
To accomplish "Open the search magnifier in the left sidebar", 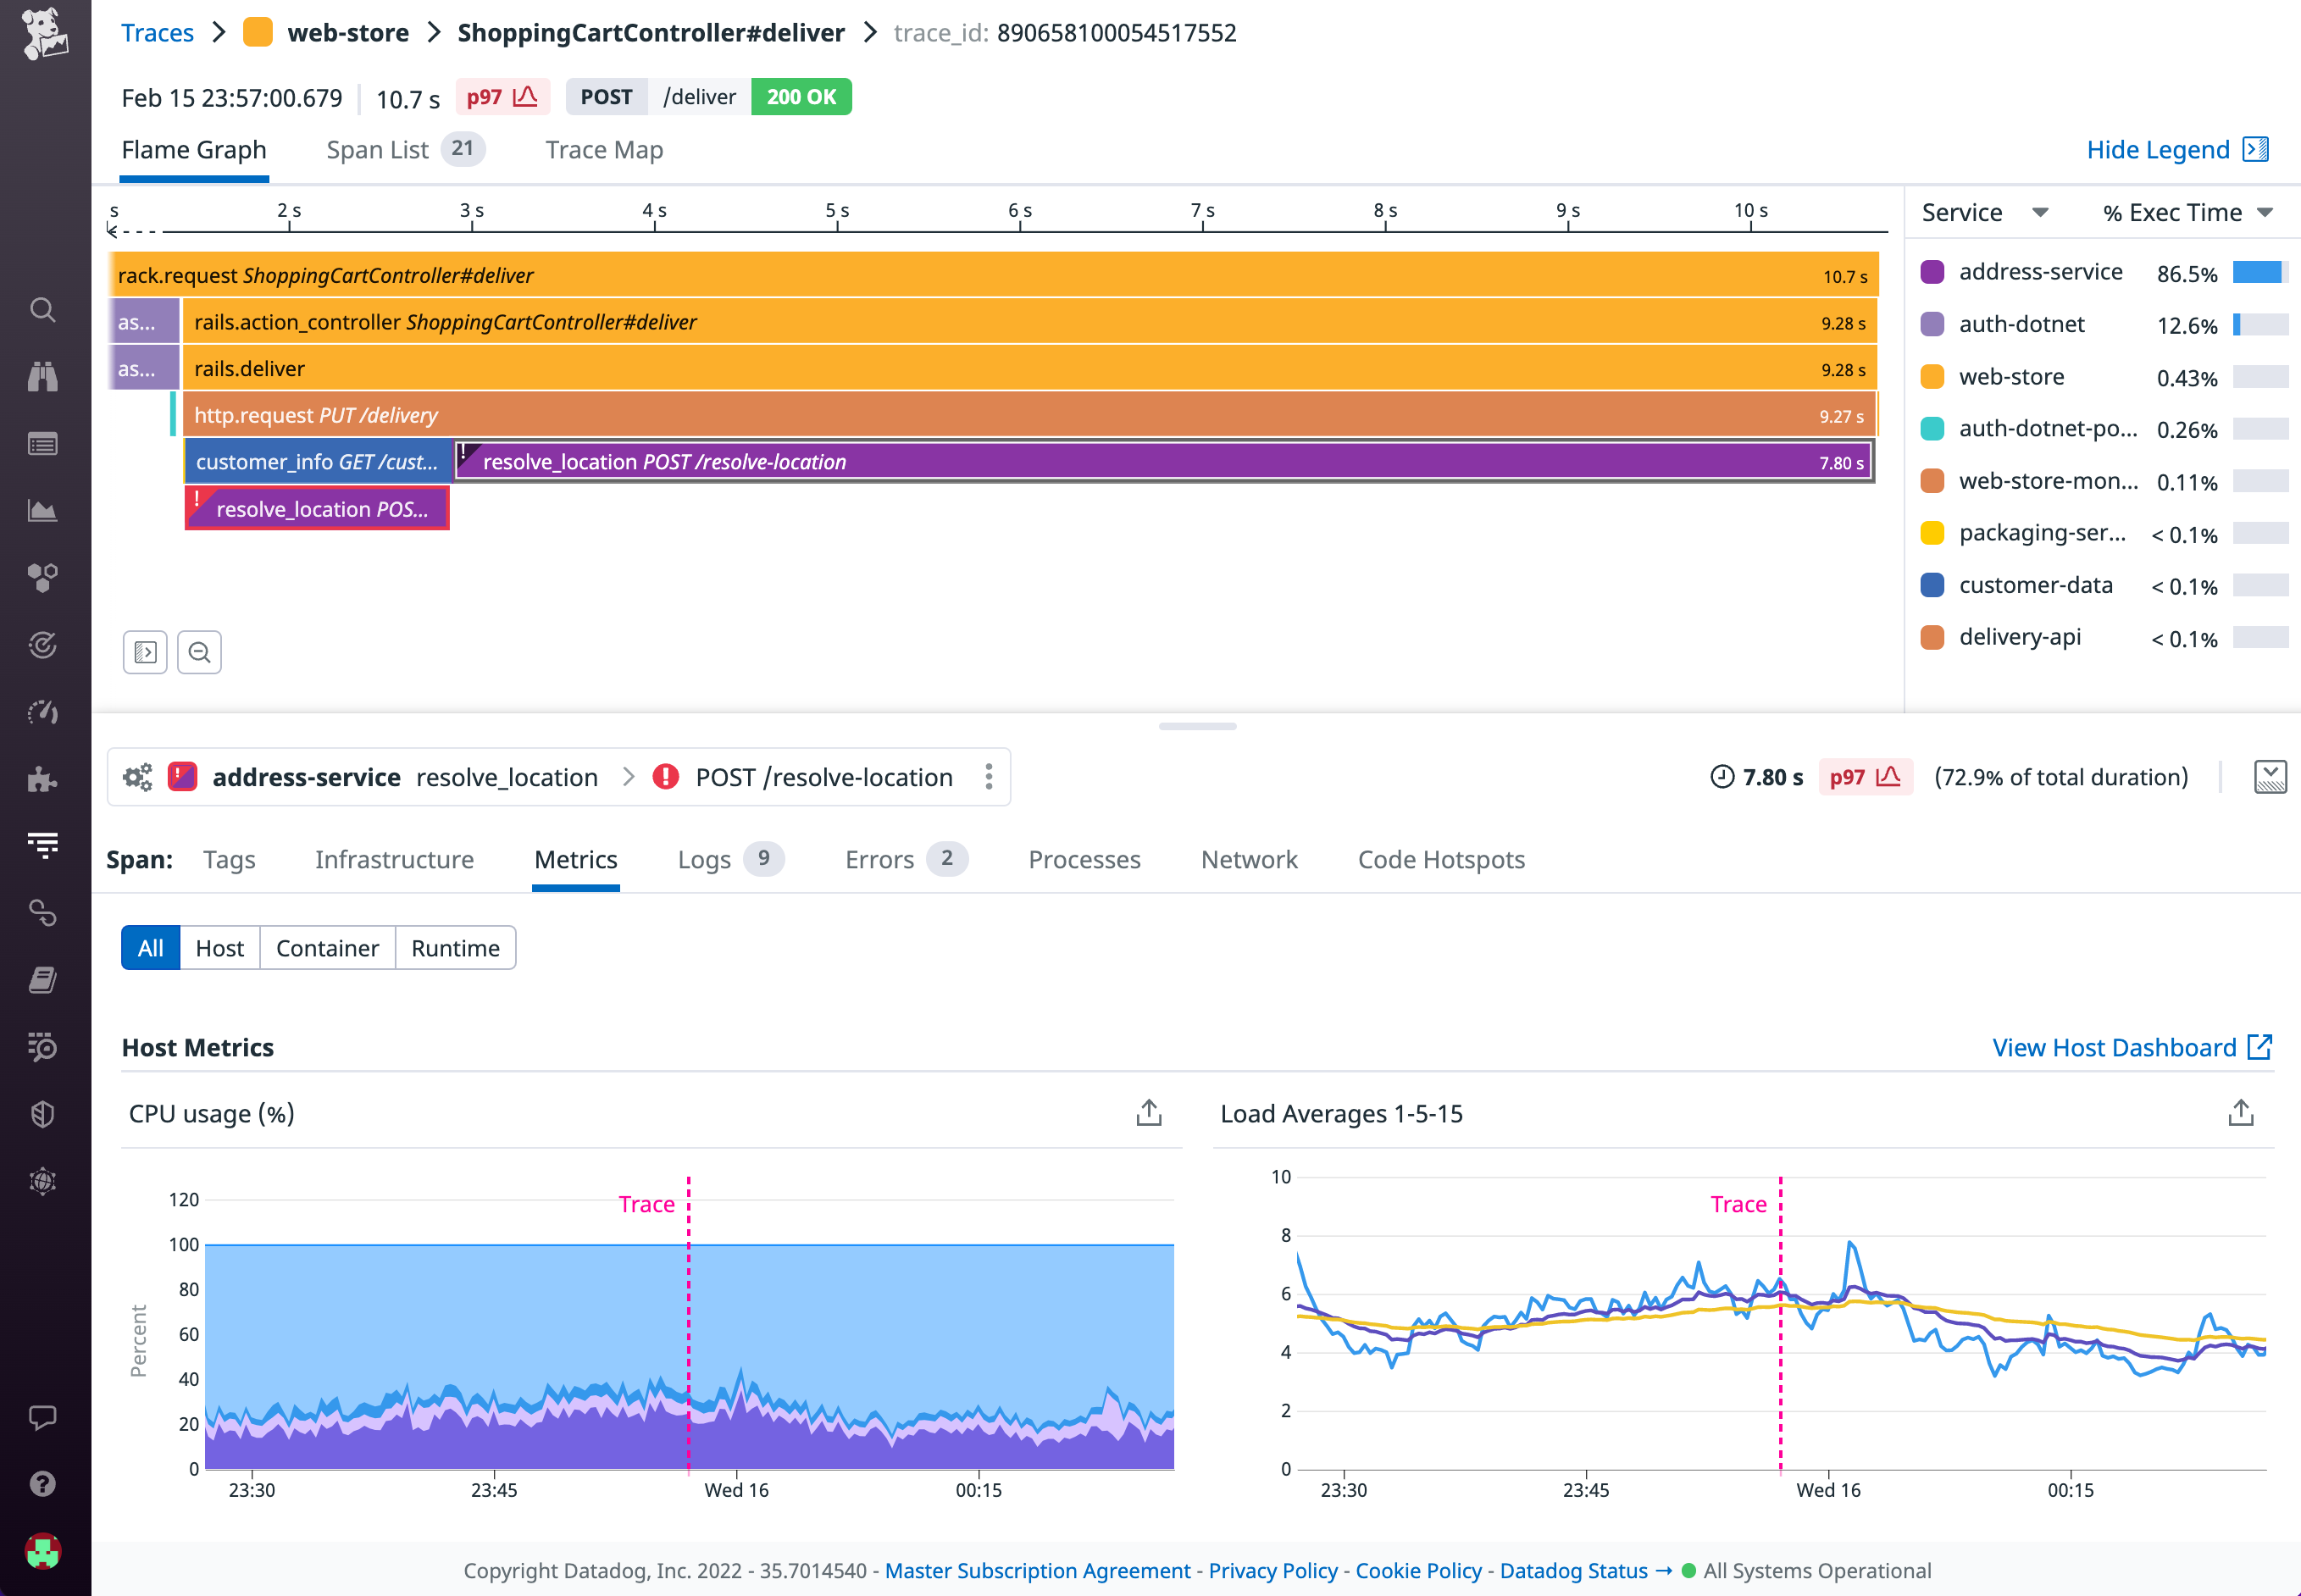I will pos(43,310).
